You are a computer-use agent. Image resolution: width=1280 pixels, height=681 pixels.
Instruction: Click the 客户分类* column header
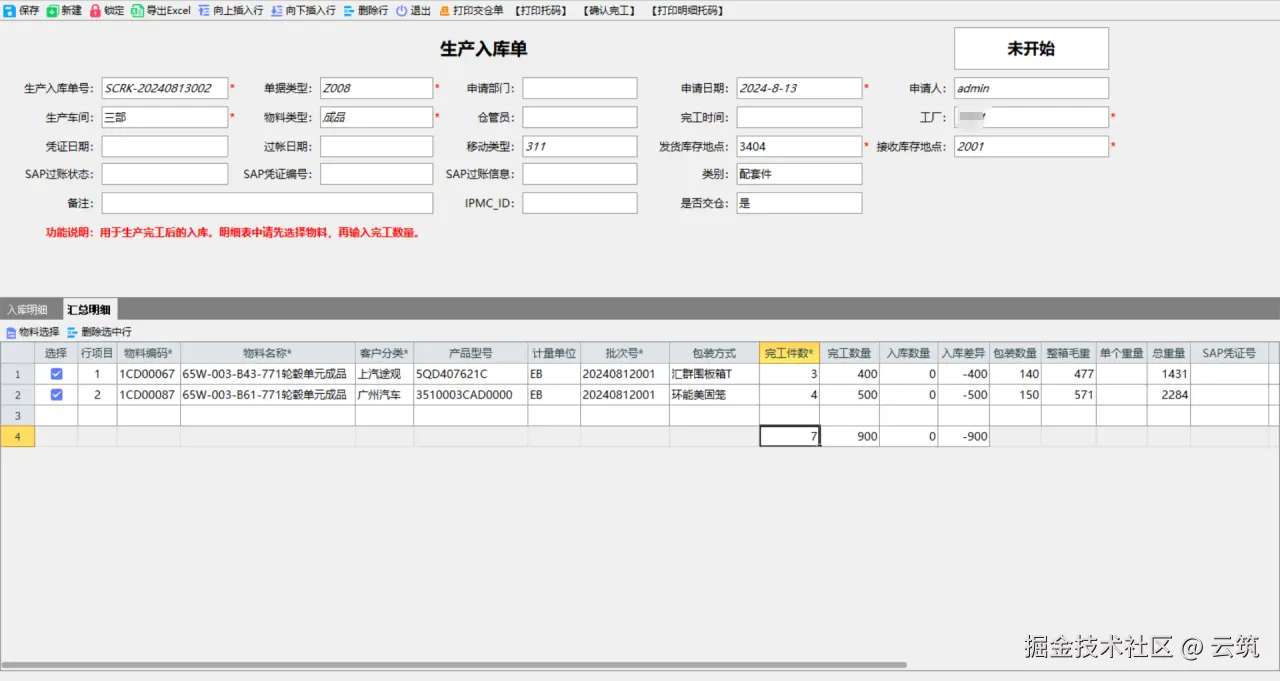[384, 353]
